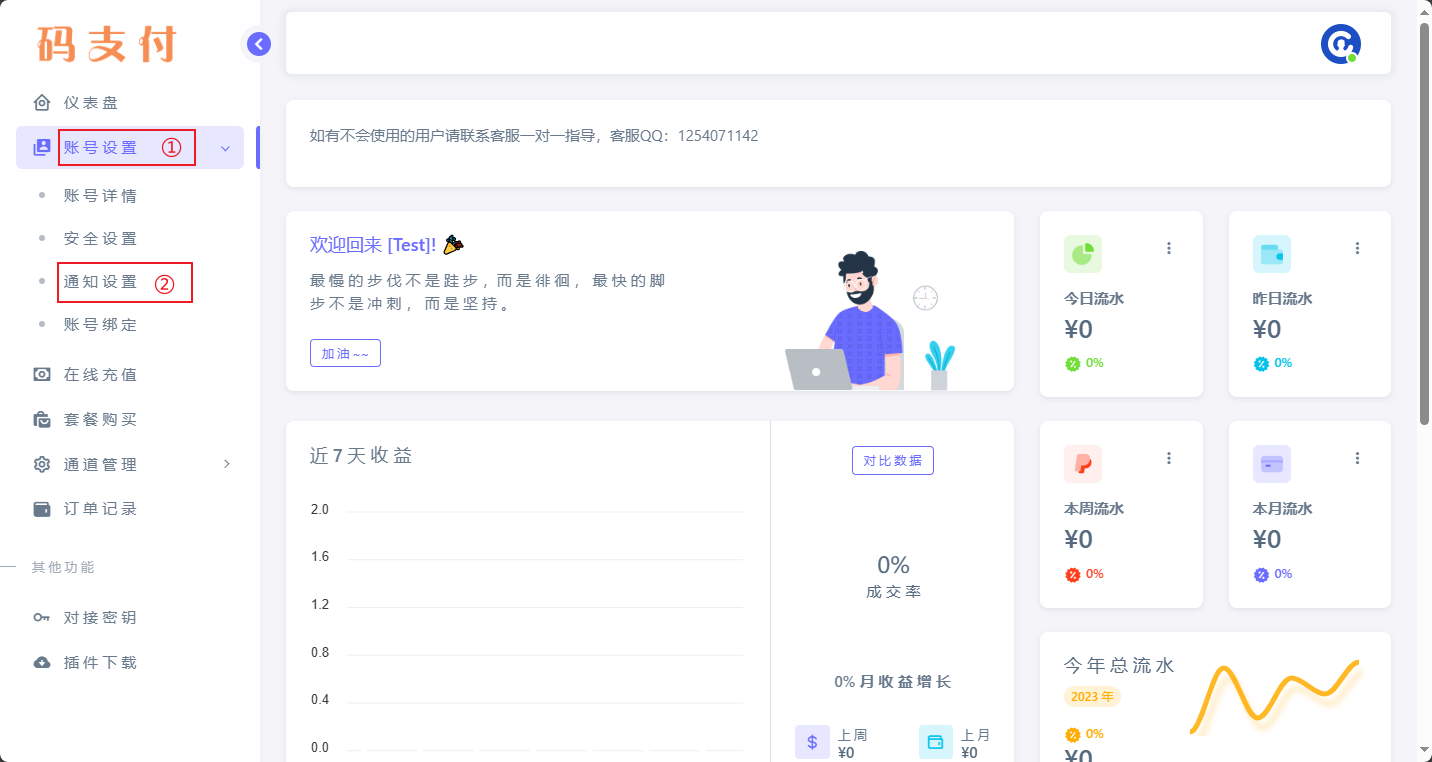Click the 订单记录 wallet icon
The height and width of the screenshot is (762, 1432).
coord(42,508)
